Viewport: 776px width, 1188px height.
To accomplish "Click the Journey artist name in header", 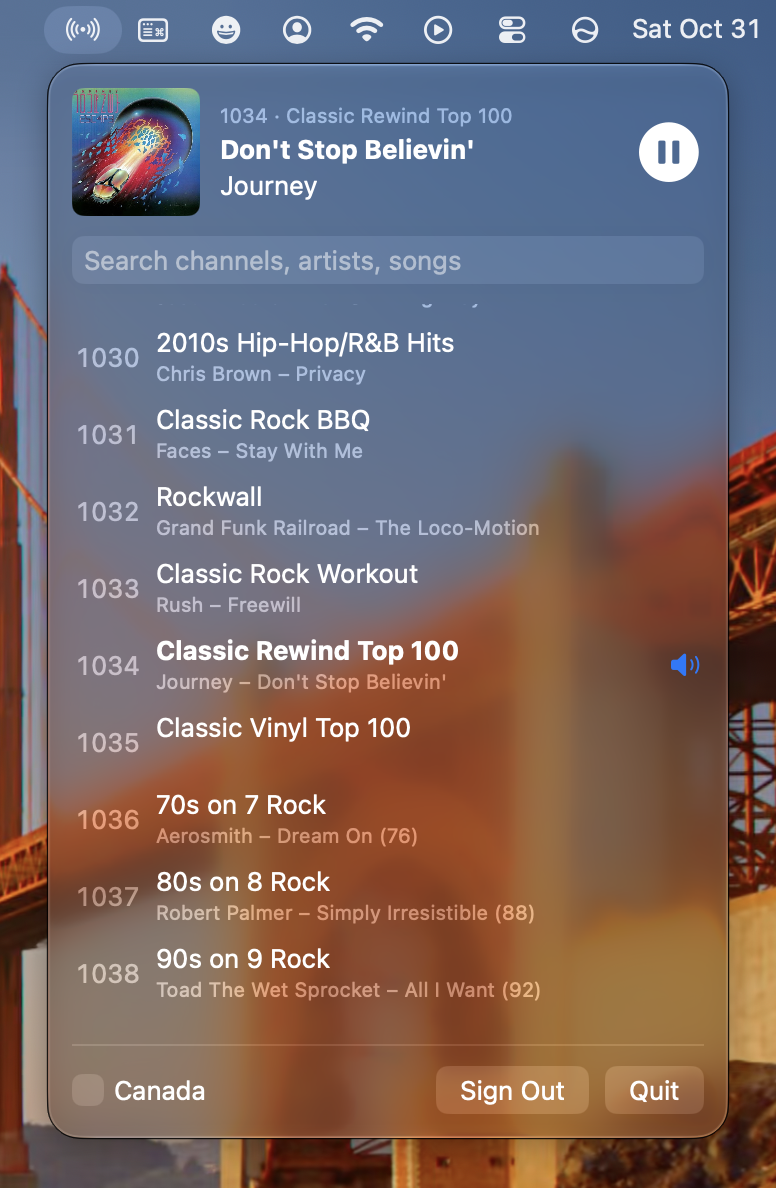I will click(268, 186).
